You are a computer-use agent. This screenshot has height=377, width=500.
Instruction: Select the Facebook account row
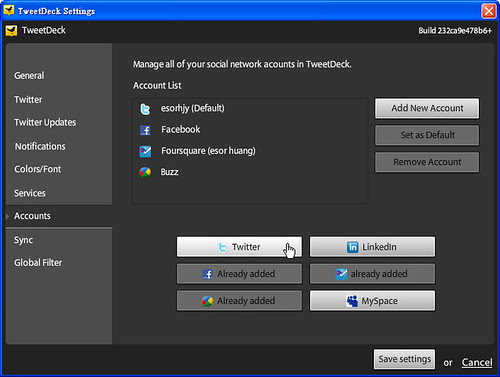click(x=250, y=130)
